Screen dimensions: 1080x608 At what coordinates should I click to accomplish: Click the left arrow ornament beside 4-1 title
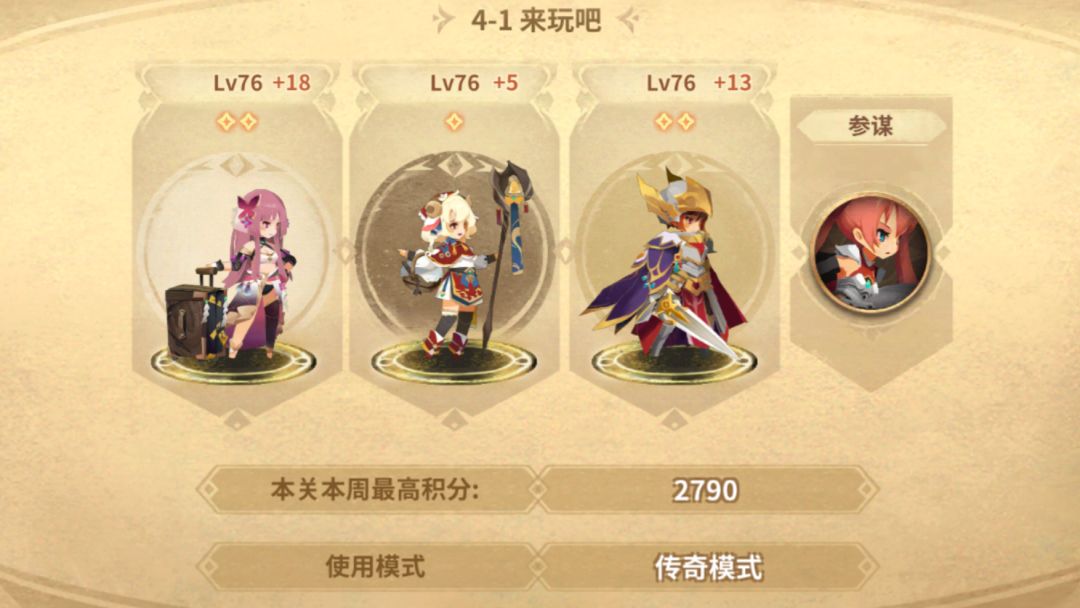click(444, 20)
